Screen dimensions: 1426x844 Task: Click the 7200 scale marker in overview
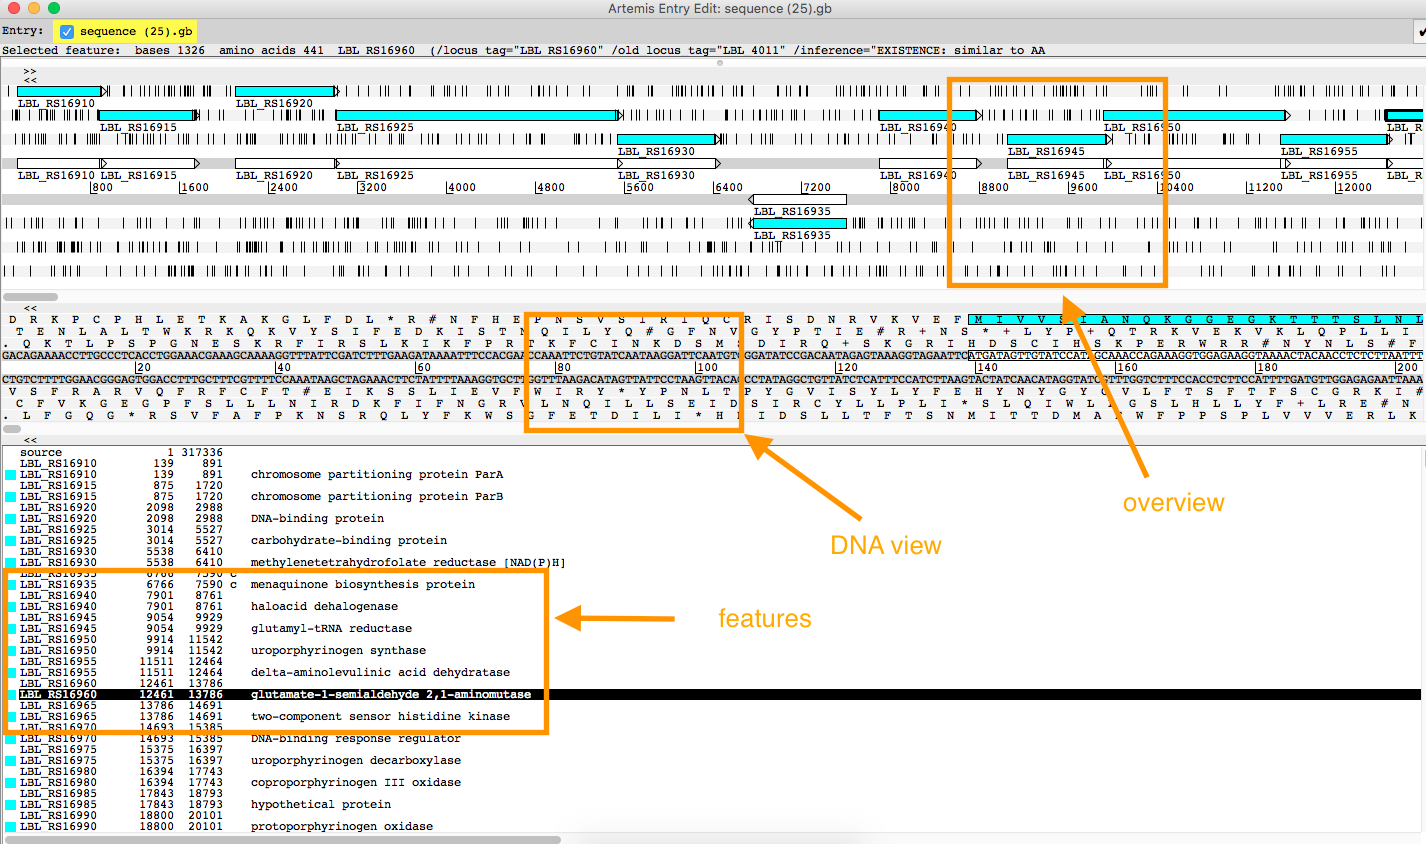(817, 187)
